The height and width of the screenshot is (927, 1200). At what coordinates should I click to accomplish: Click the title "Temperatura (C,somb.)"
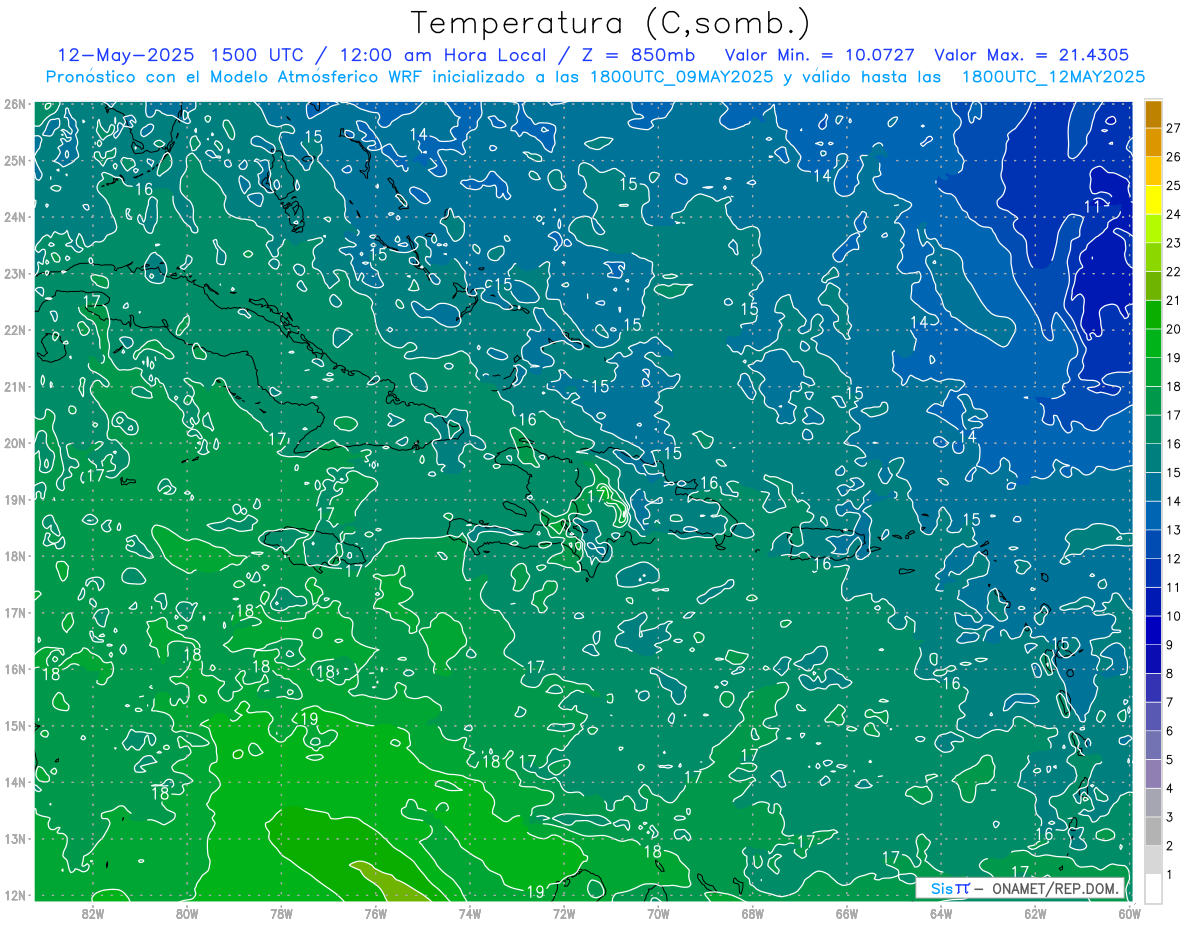tap(611, 24)
